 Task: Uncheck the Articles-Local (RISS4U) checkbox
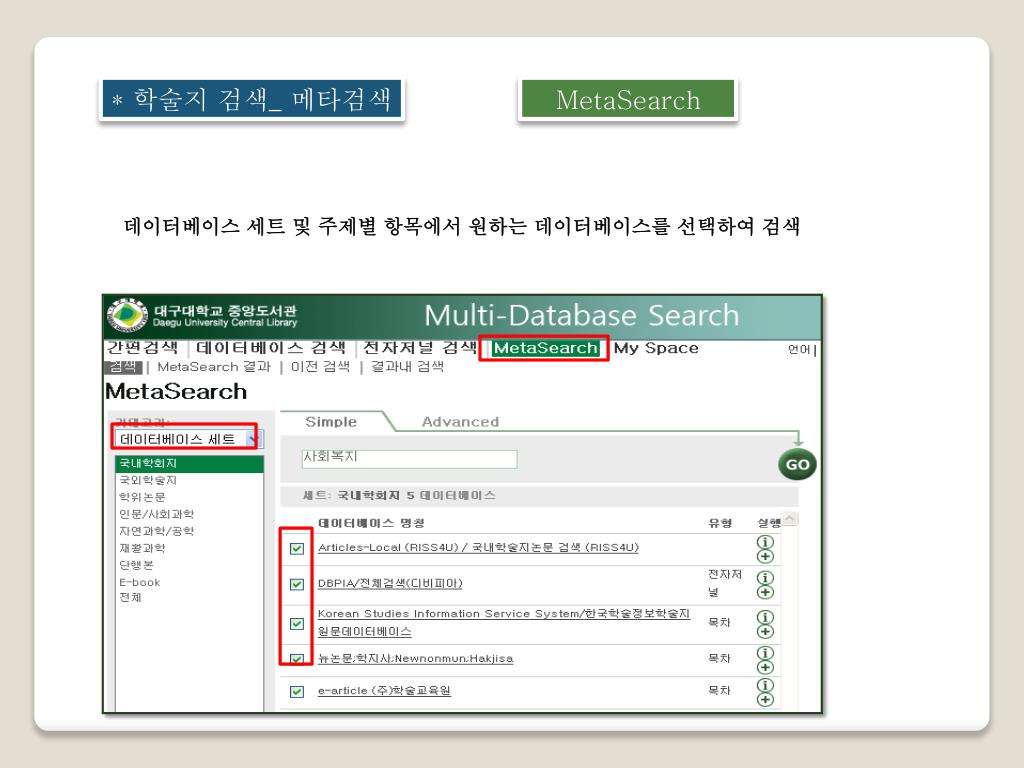(296, 548)
